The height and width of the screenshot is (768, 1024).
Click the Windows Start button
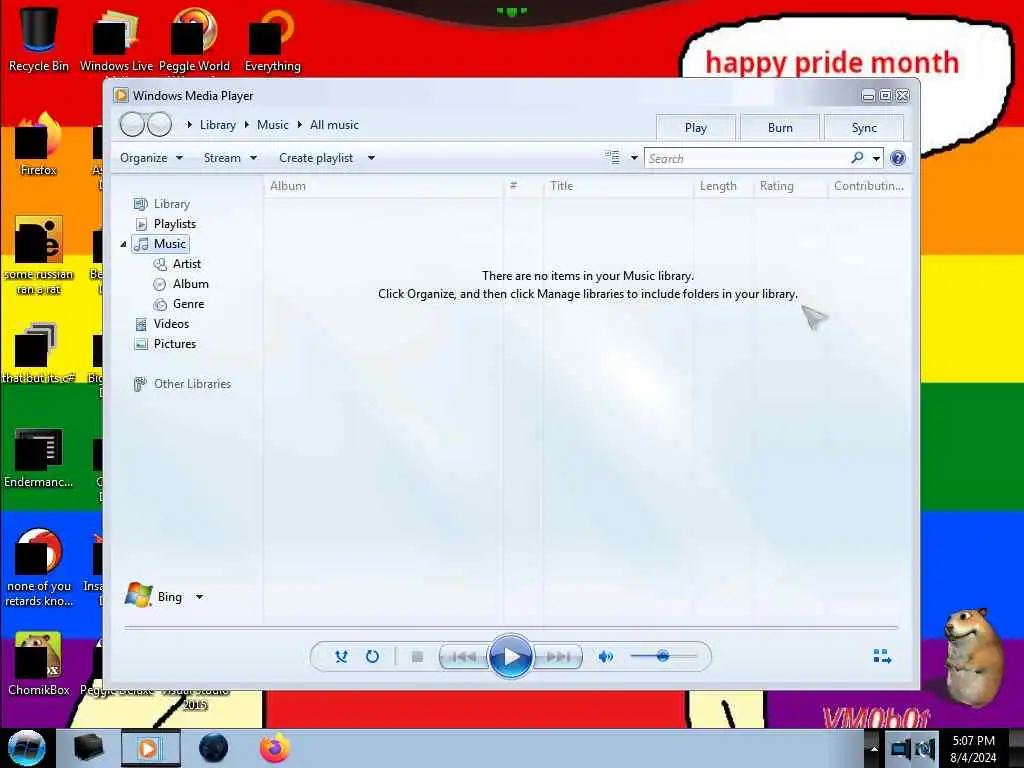pyautogui.click(x=27, y=748)
